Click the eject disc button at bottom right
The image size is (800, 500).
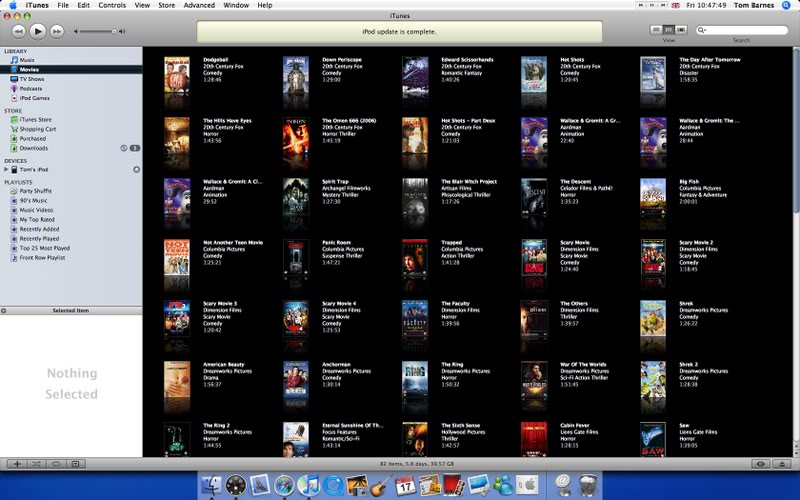pyautogui.click(x=782, y=464)
